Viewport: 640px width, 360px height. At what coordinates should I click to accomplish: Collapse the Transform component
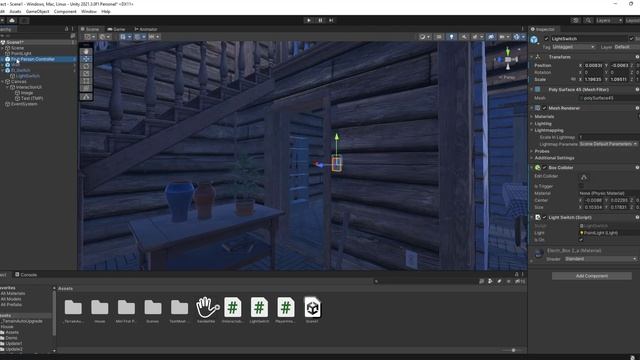point(532,57)
